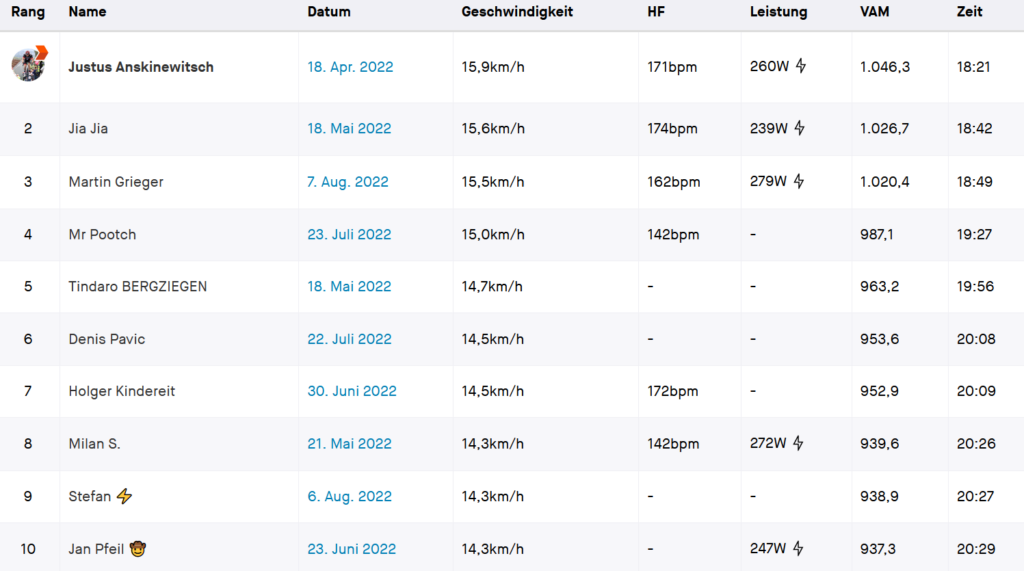Open the 18. Apr. 2022 activity link
The image size is (1024, 571).
pyautogui.click(x=350, y=67)
